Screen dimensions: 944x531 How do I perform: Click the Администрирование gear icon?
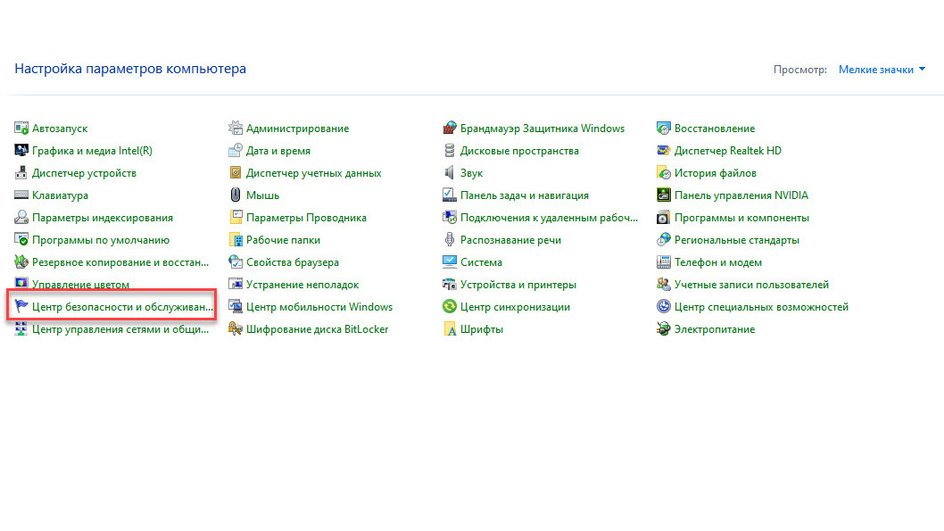pos(235,128)
